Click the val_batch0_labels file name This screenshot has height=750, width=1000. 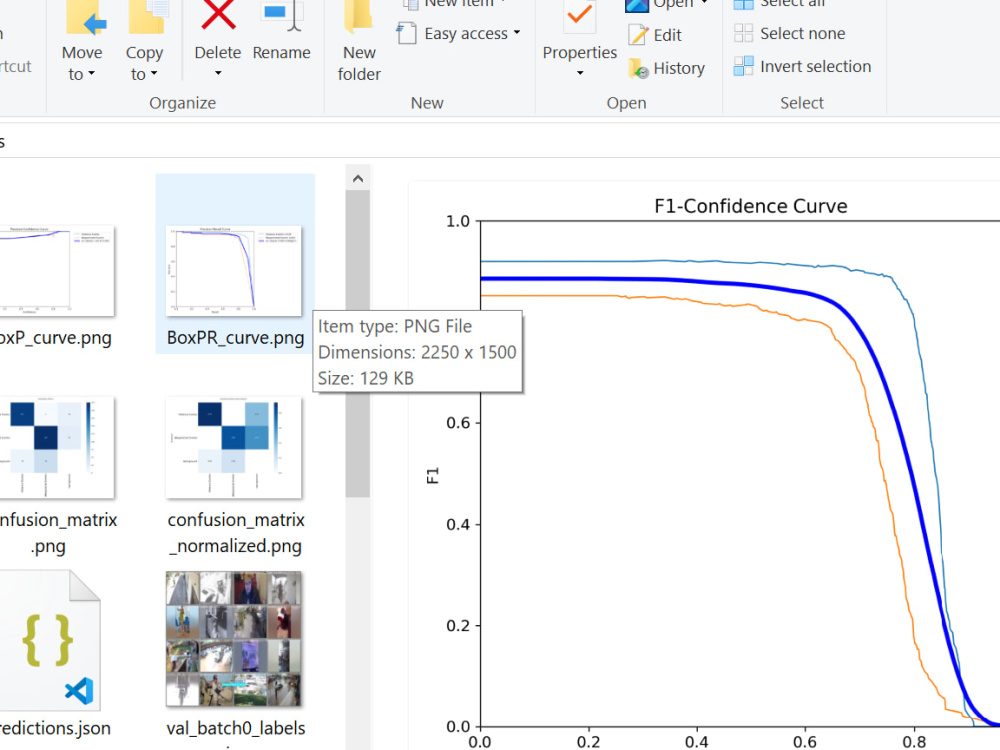[x=236, y=728]
